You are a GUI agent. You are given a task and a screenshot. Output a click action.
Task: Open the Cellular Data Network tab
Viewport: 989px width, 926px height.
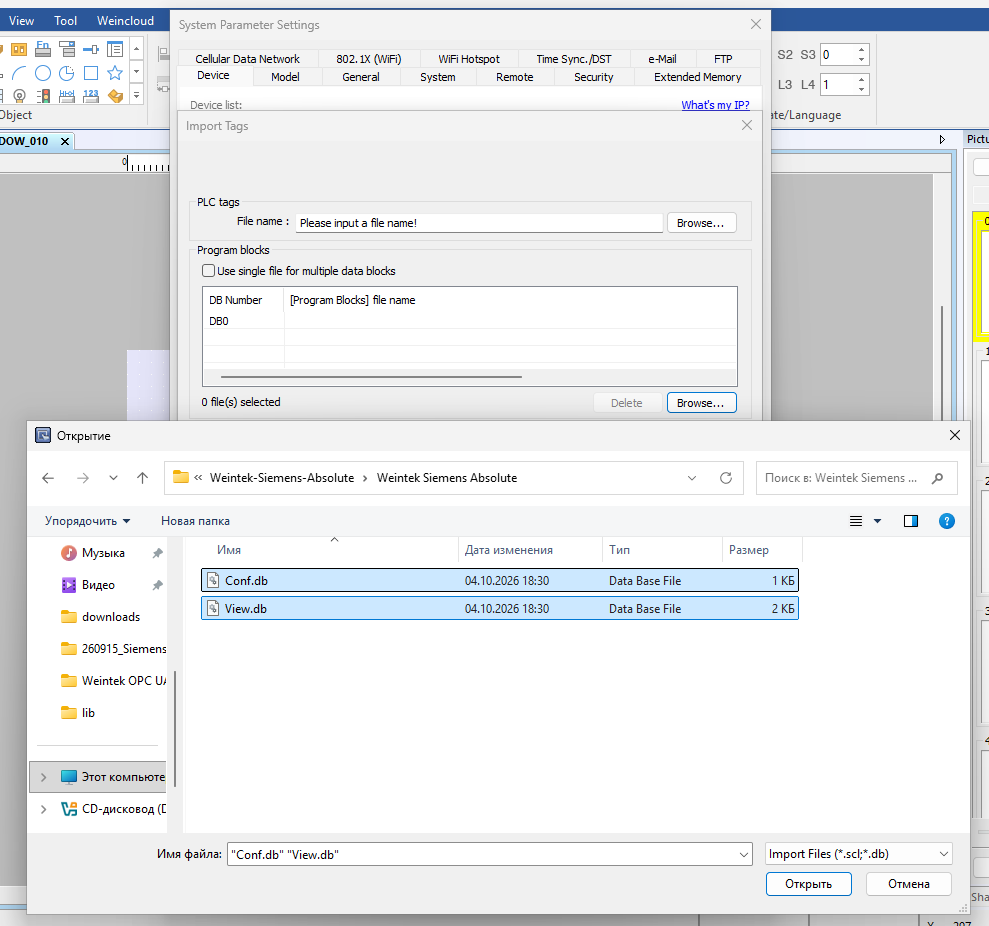[247, 59]
